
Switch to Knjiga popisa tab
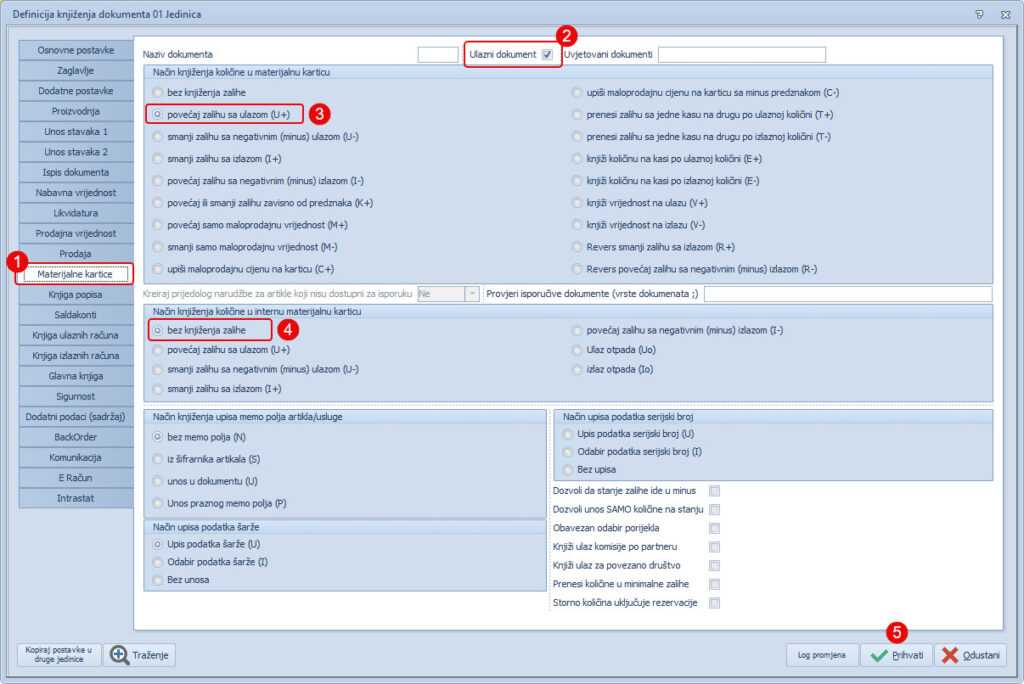(x=75, y=295)
